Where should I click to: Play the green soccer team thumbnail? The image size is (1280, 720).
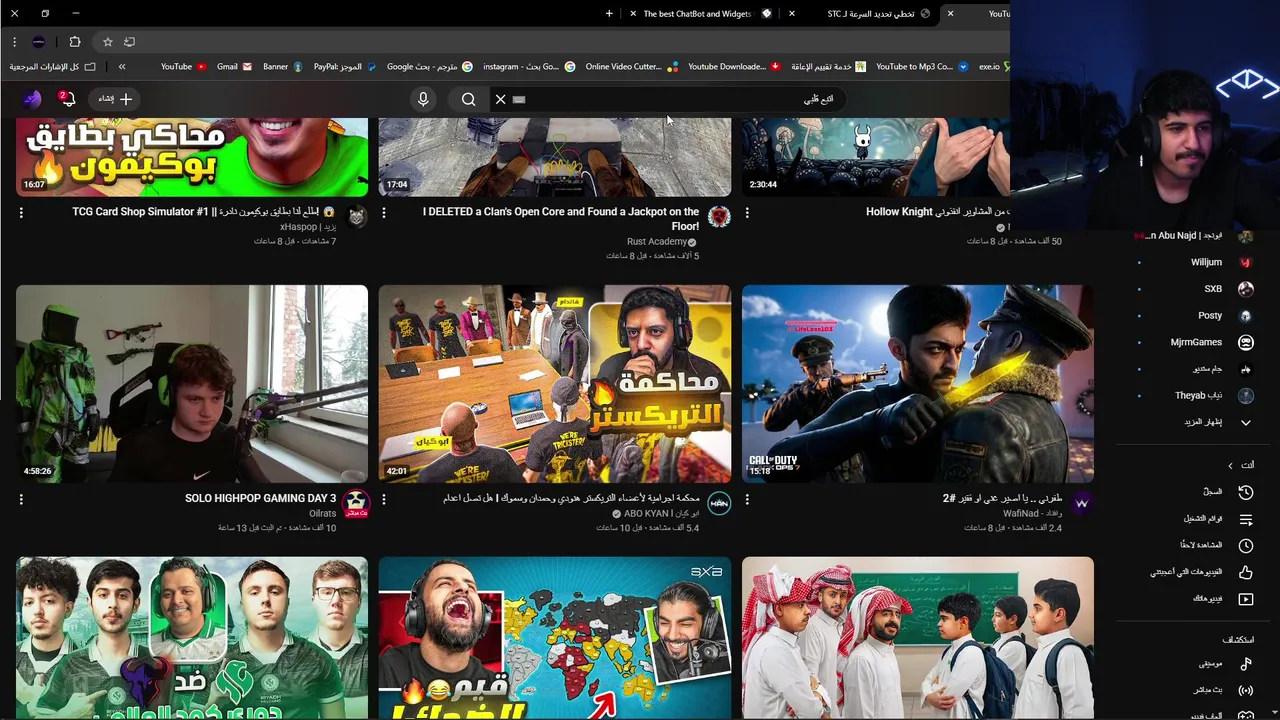coord(192,638)
